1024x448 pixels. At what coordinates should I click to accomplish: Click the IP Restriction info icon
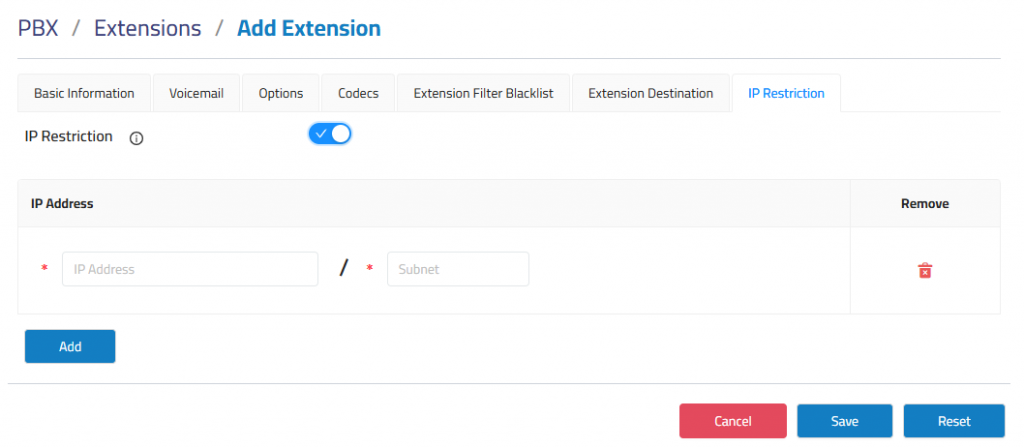(x=136, y=138)
